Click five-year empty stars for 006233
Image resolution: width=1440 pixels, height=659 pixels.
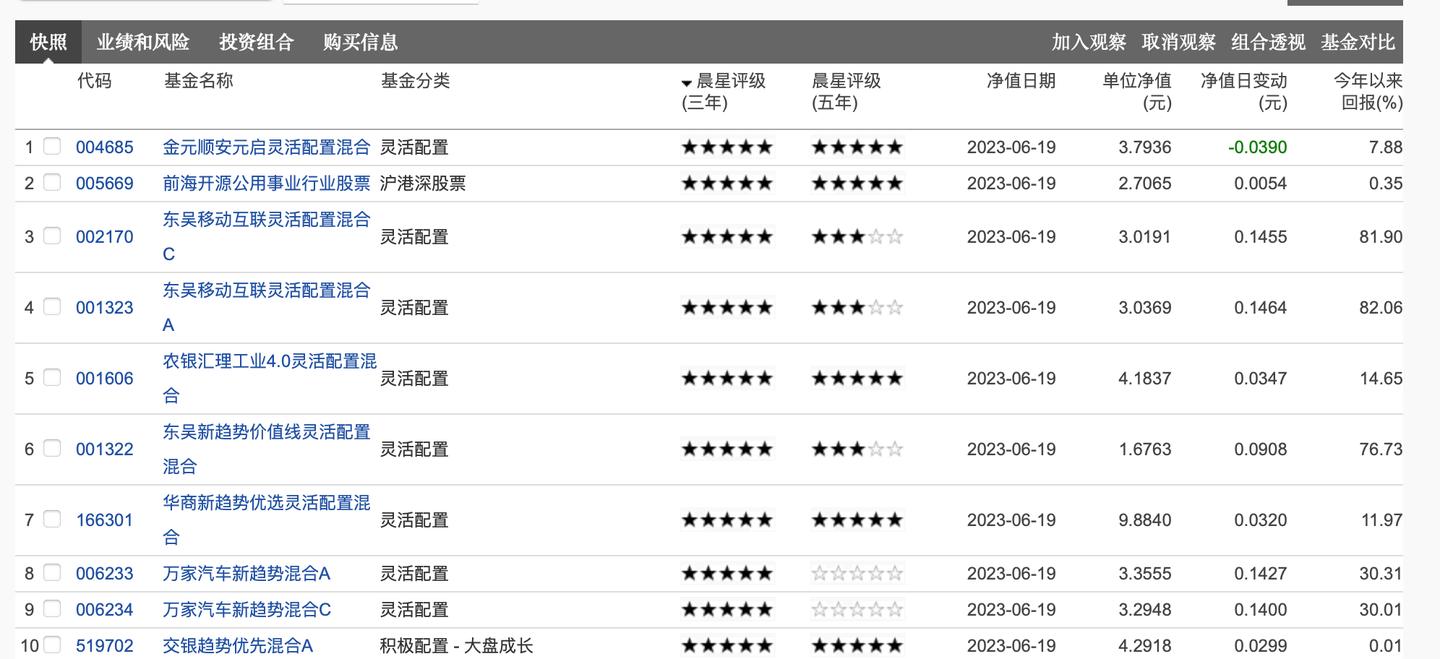coord(857,574)
